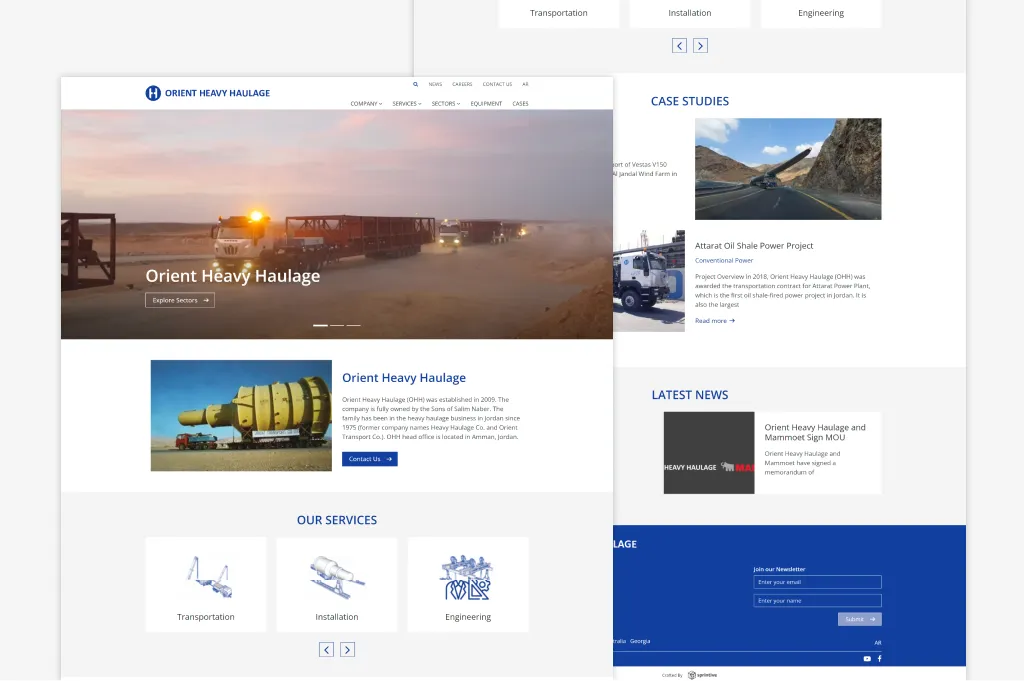
Task: Click the yellow heavy cargo truck photo
Action: [241, 415]
